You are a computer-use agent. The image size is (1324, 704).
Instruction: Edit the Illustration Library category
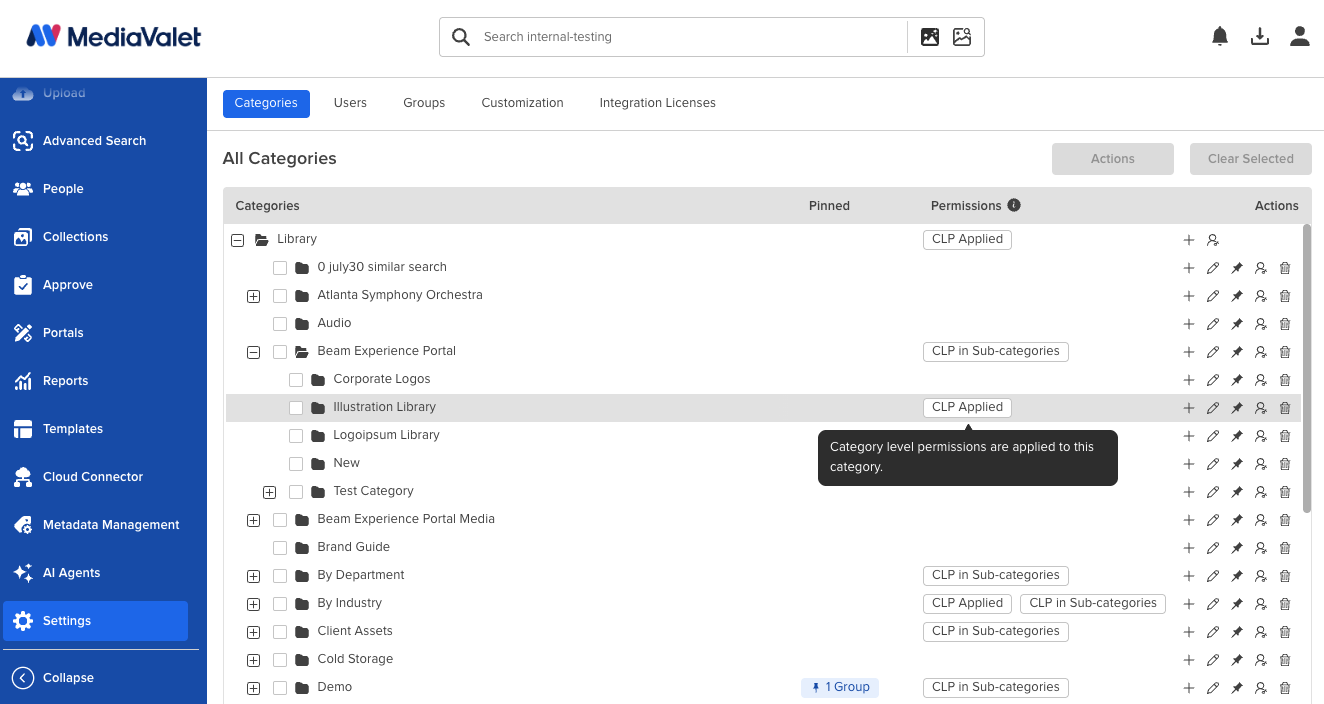pyautogui.click(x=1213, y=408)
